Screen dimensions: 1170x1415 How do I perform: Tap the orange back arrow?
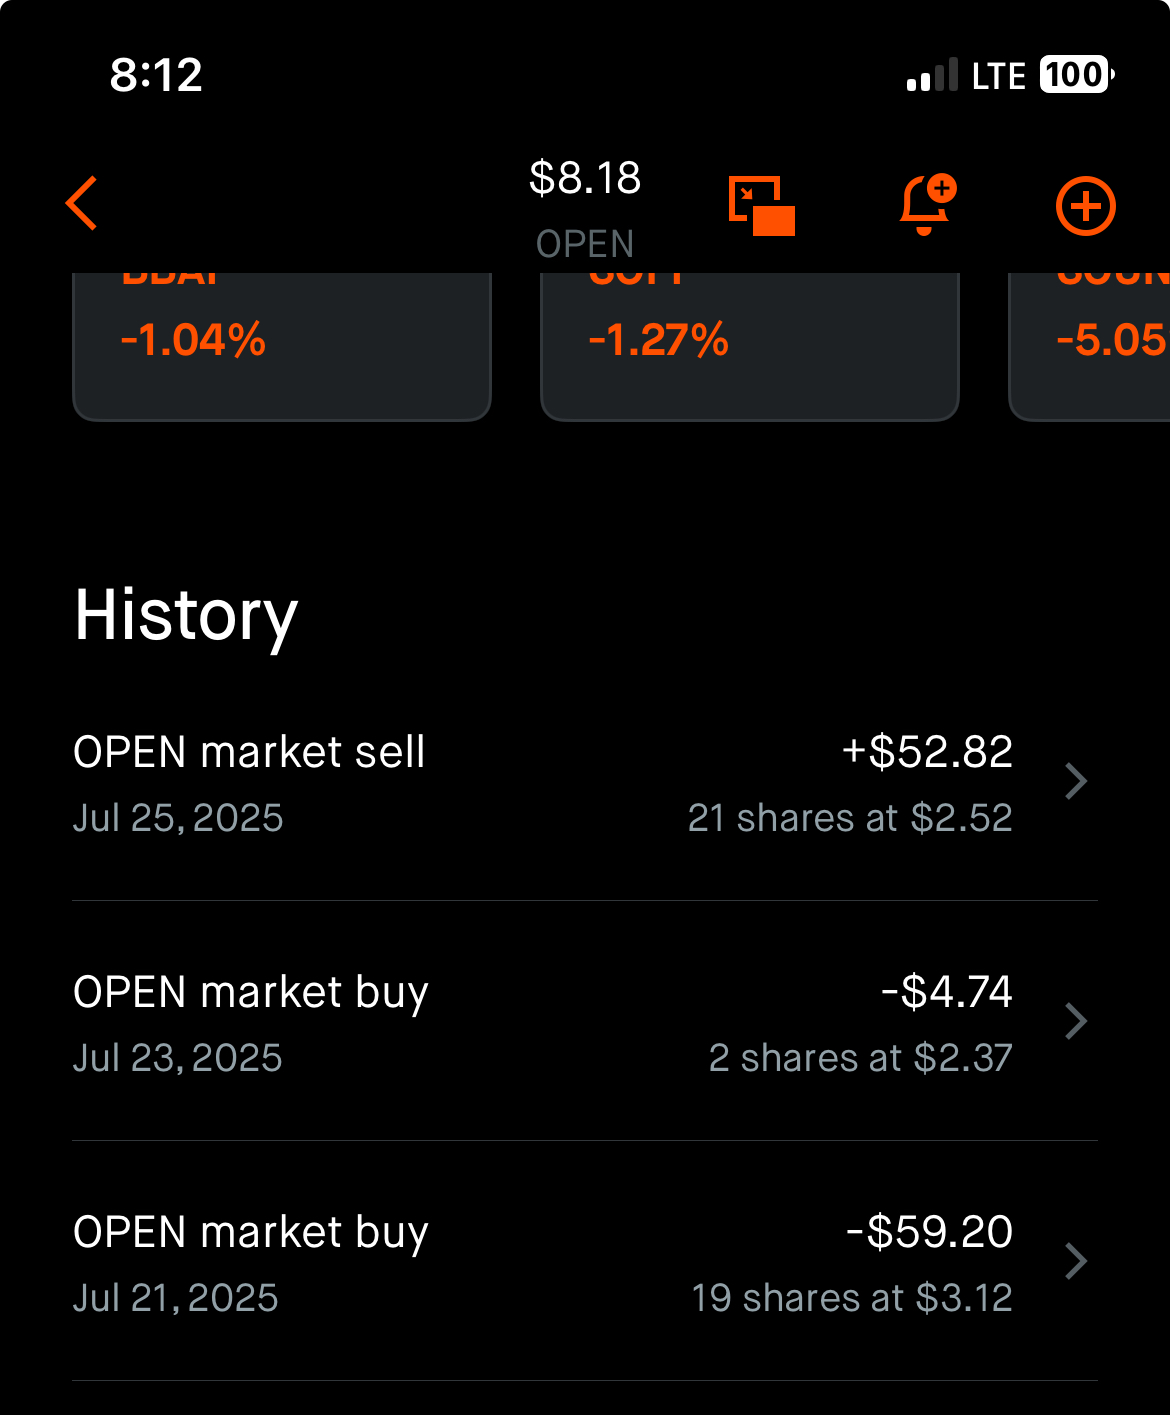tap(82, 204)
